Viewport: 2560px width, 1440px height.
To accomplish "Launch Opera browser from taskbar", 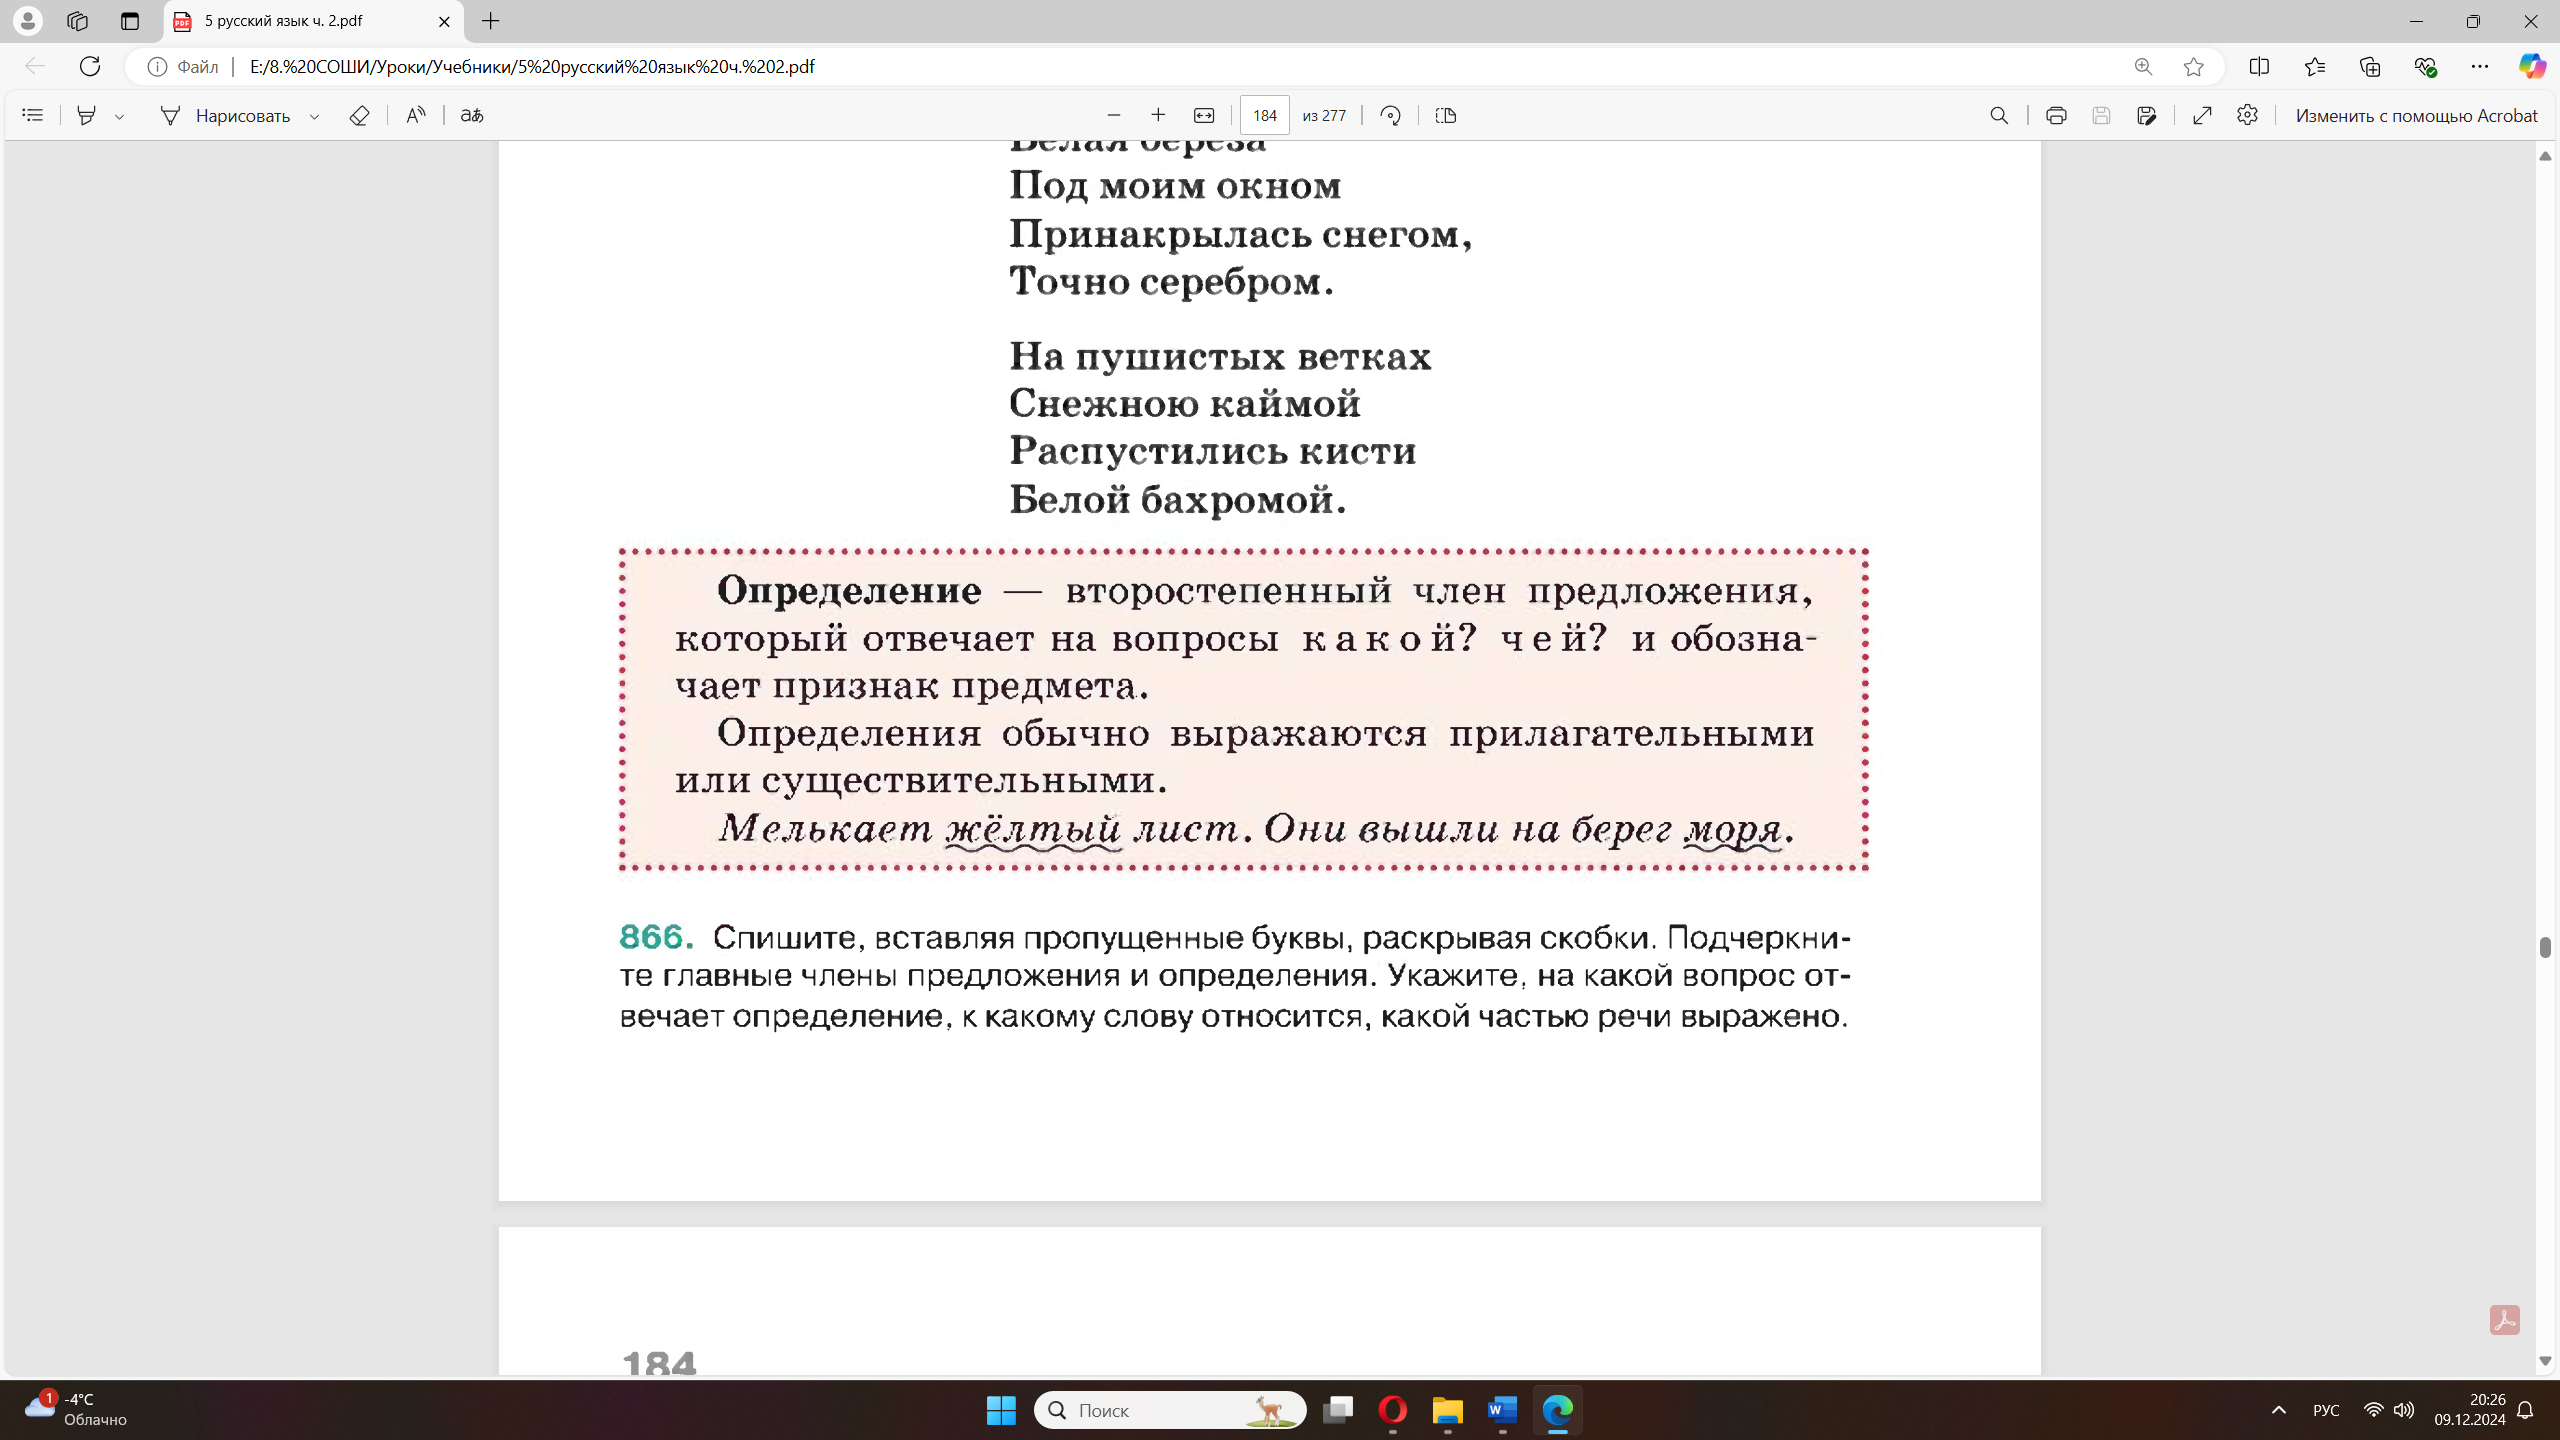I will click(1393, 1410).
